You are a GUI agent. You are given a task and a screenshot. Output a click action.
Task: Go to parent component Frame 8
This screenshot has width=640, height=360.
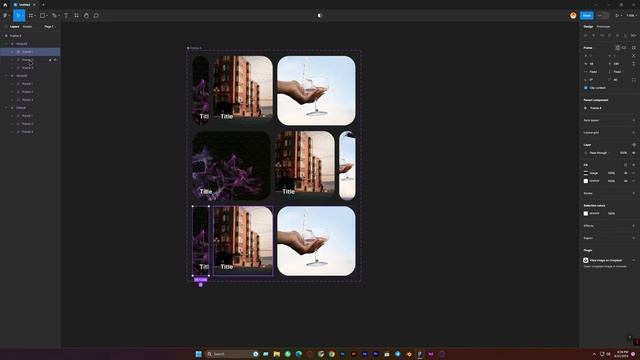click(596, 108)
